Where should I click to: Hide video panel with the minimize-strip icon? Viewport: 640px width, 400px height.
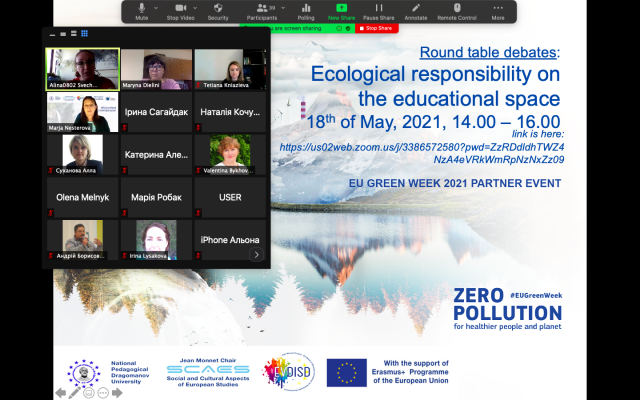click(52, 34)
